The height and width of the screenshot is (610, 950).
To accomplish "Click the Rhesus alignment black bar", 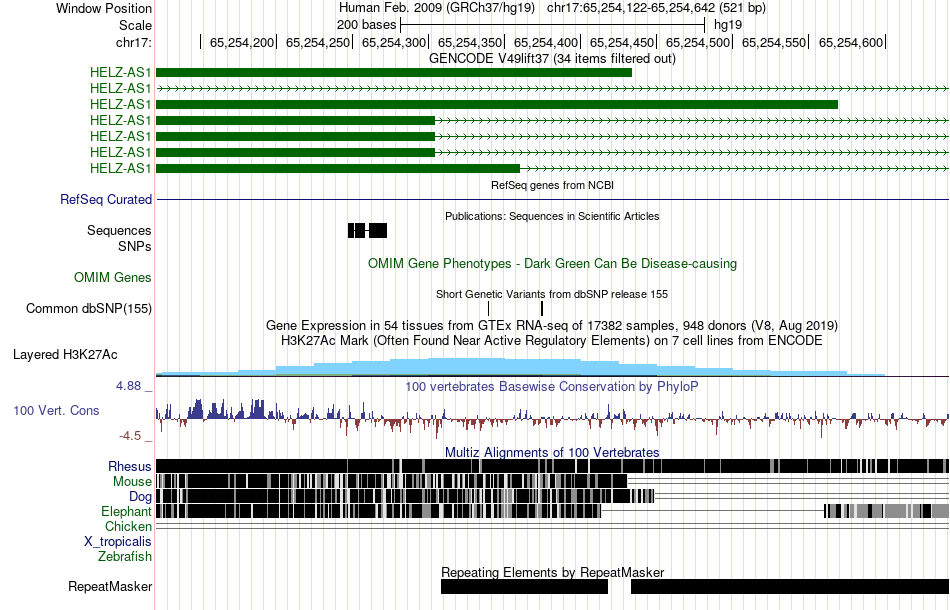I will 552,466.
